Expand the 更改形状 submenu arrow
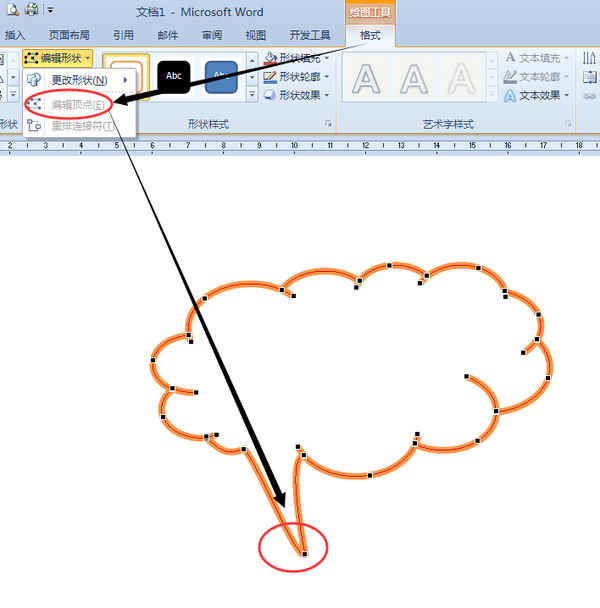600x608 pixels. [x=125, y=80]
